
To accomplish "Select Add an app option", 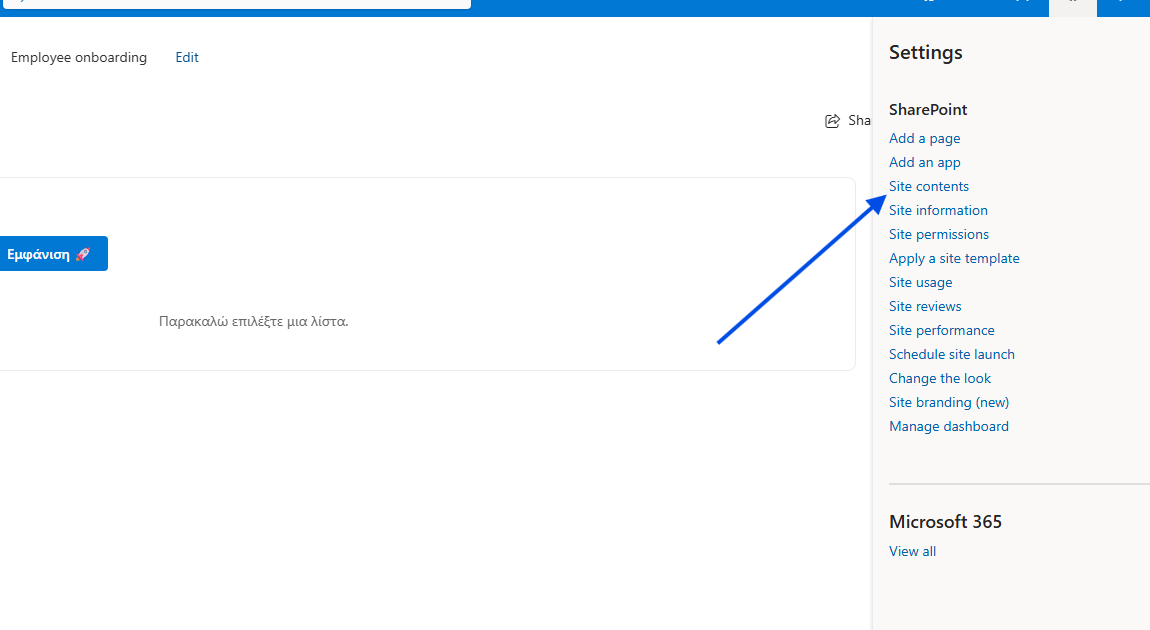I will (924, 163).
